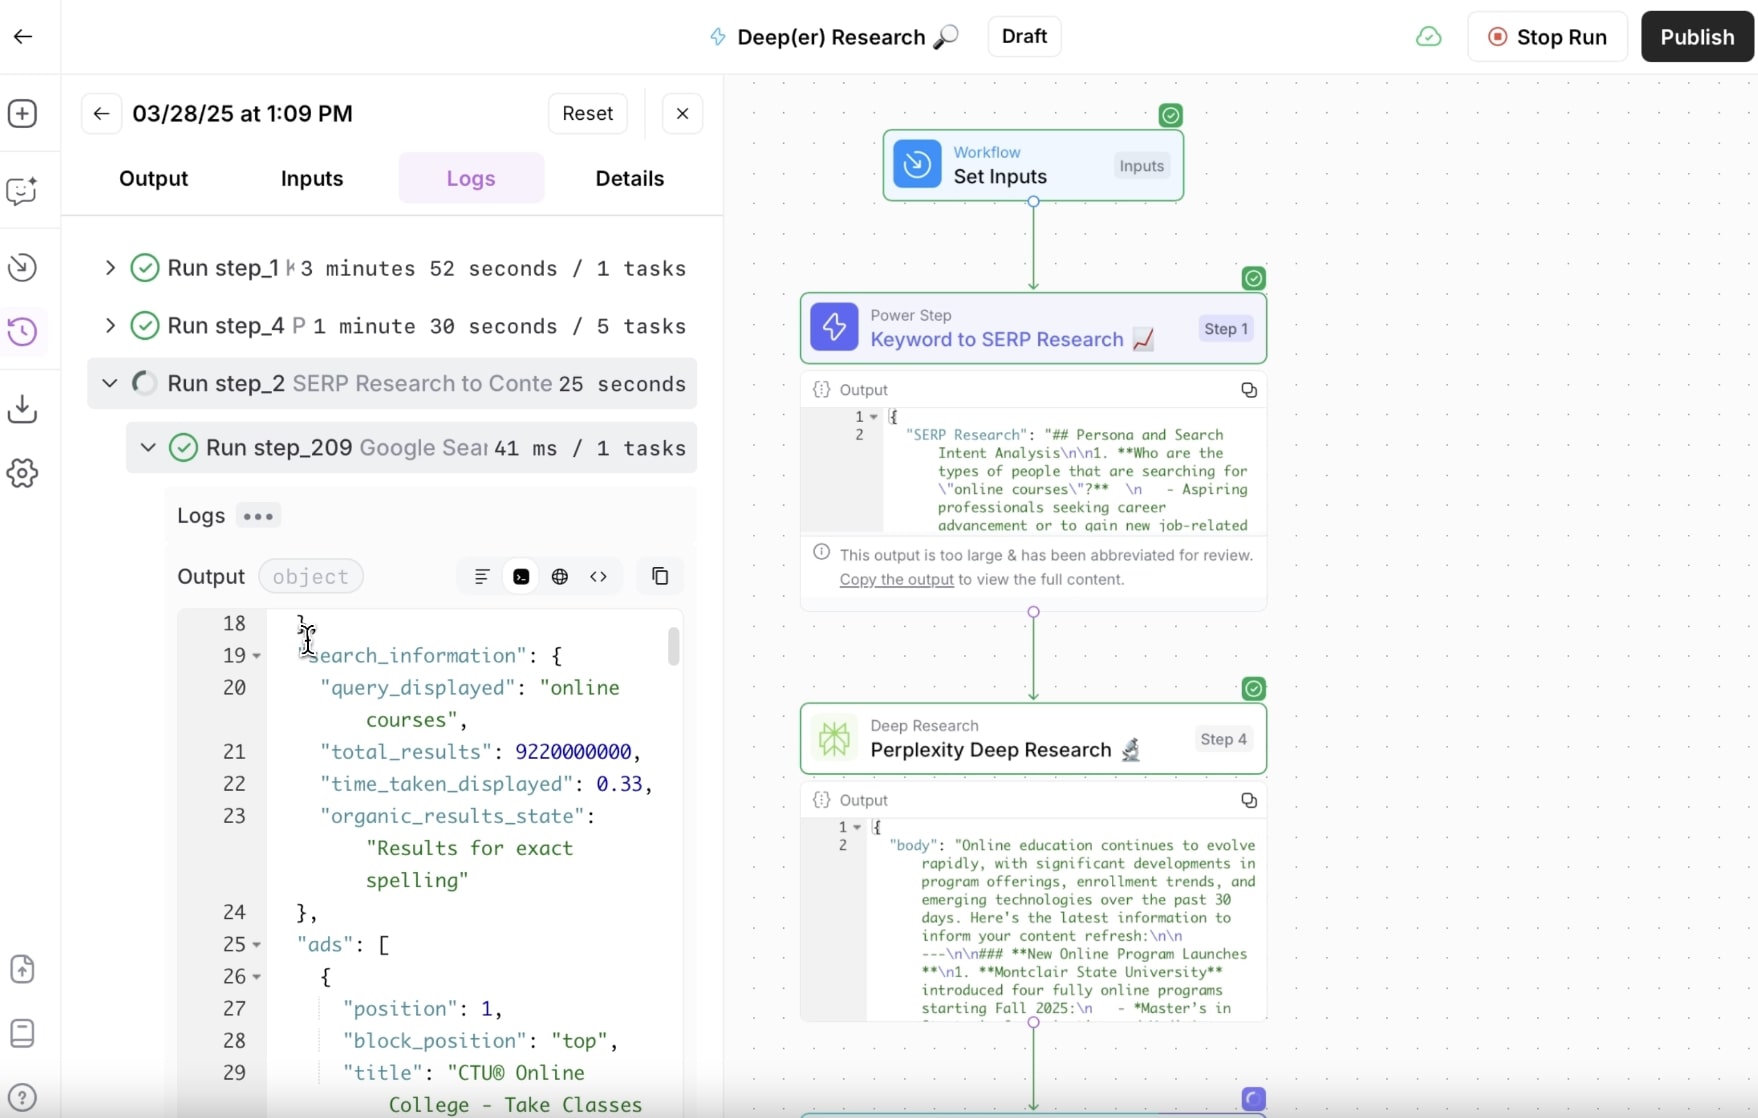
Task: Click the copy icon beside the output viewer
Action: click(660, 576)
